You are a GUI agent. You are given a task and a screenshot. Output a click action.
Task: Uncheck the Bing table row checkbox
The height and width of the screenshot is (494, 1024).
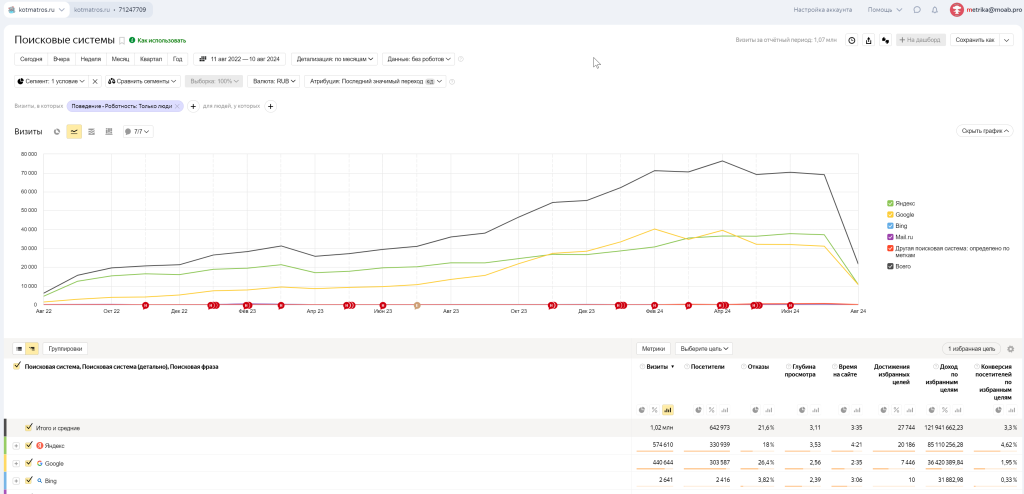(29, 480)
